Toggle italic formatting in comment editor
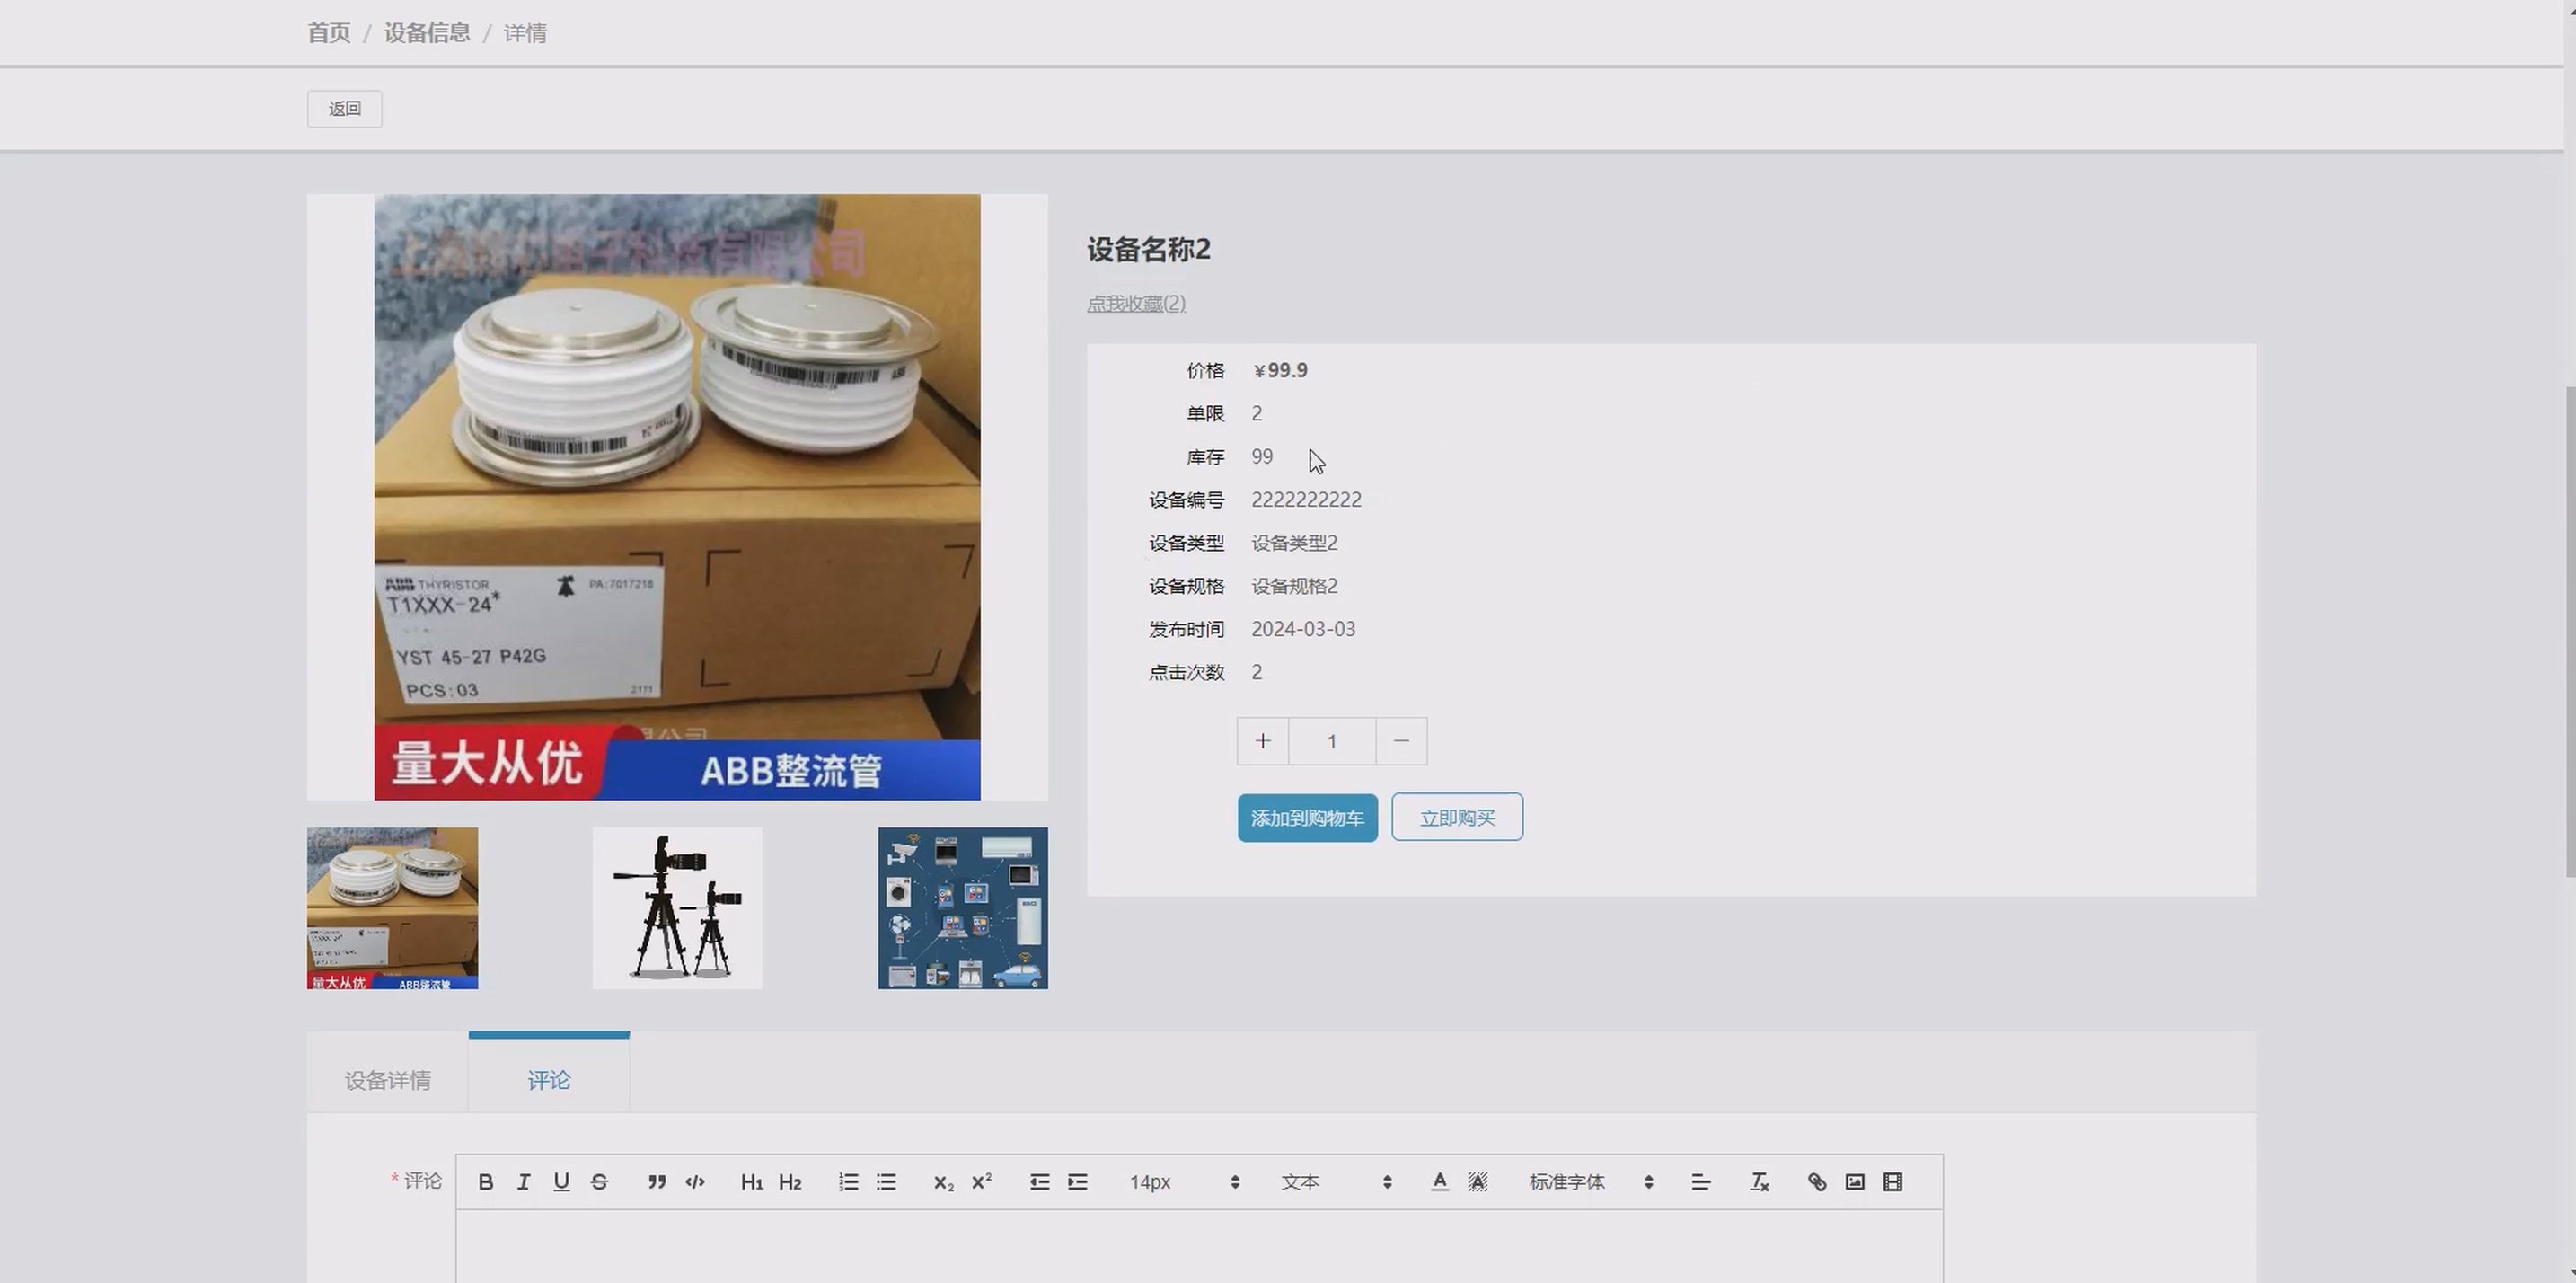Screen dimensions: 2576x1283 (x=523, y=1182)
